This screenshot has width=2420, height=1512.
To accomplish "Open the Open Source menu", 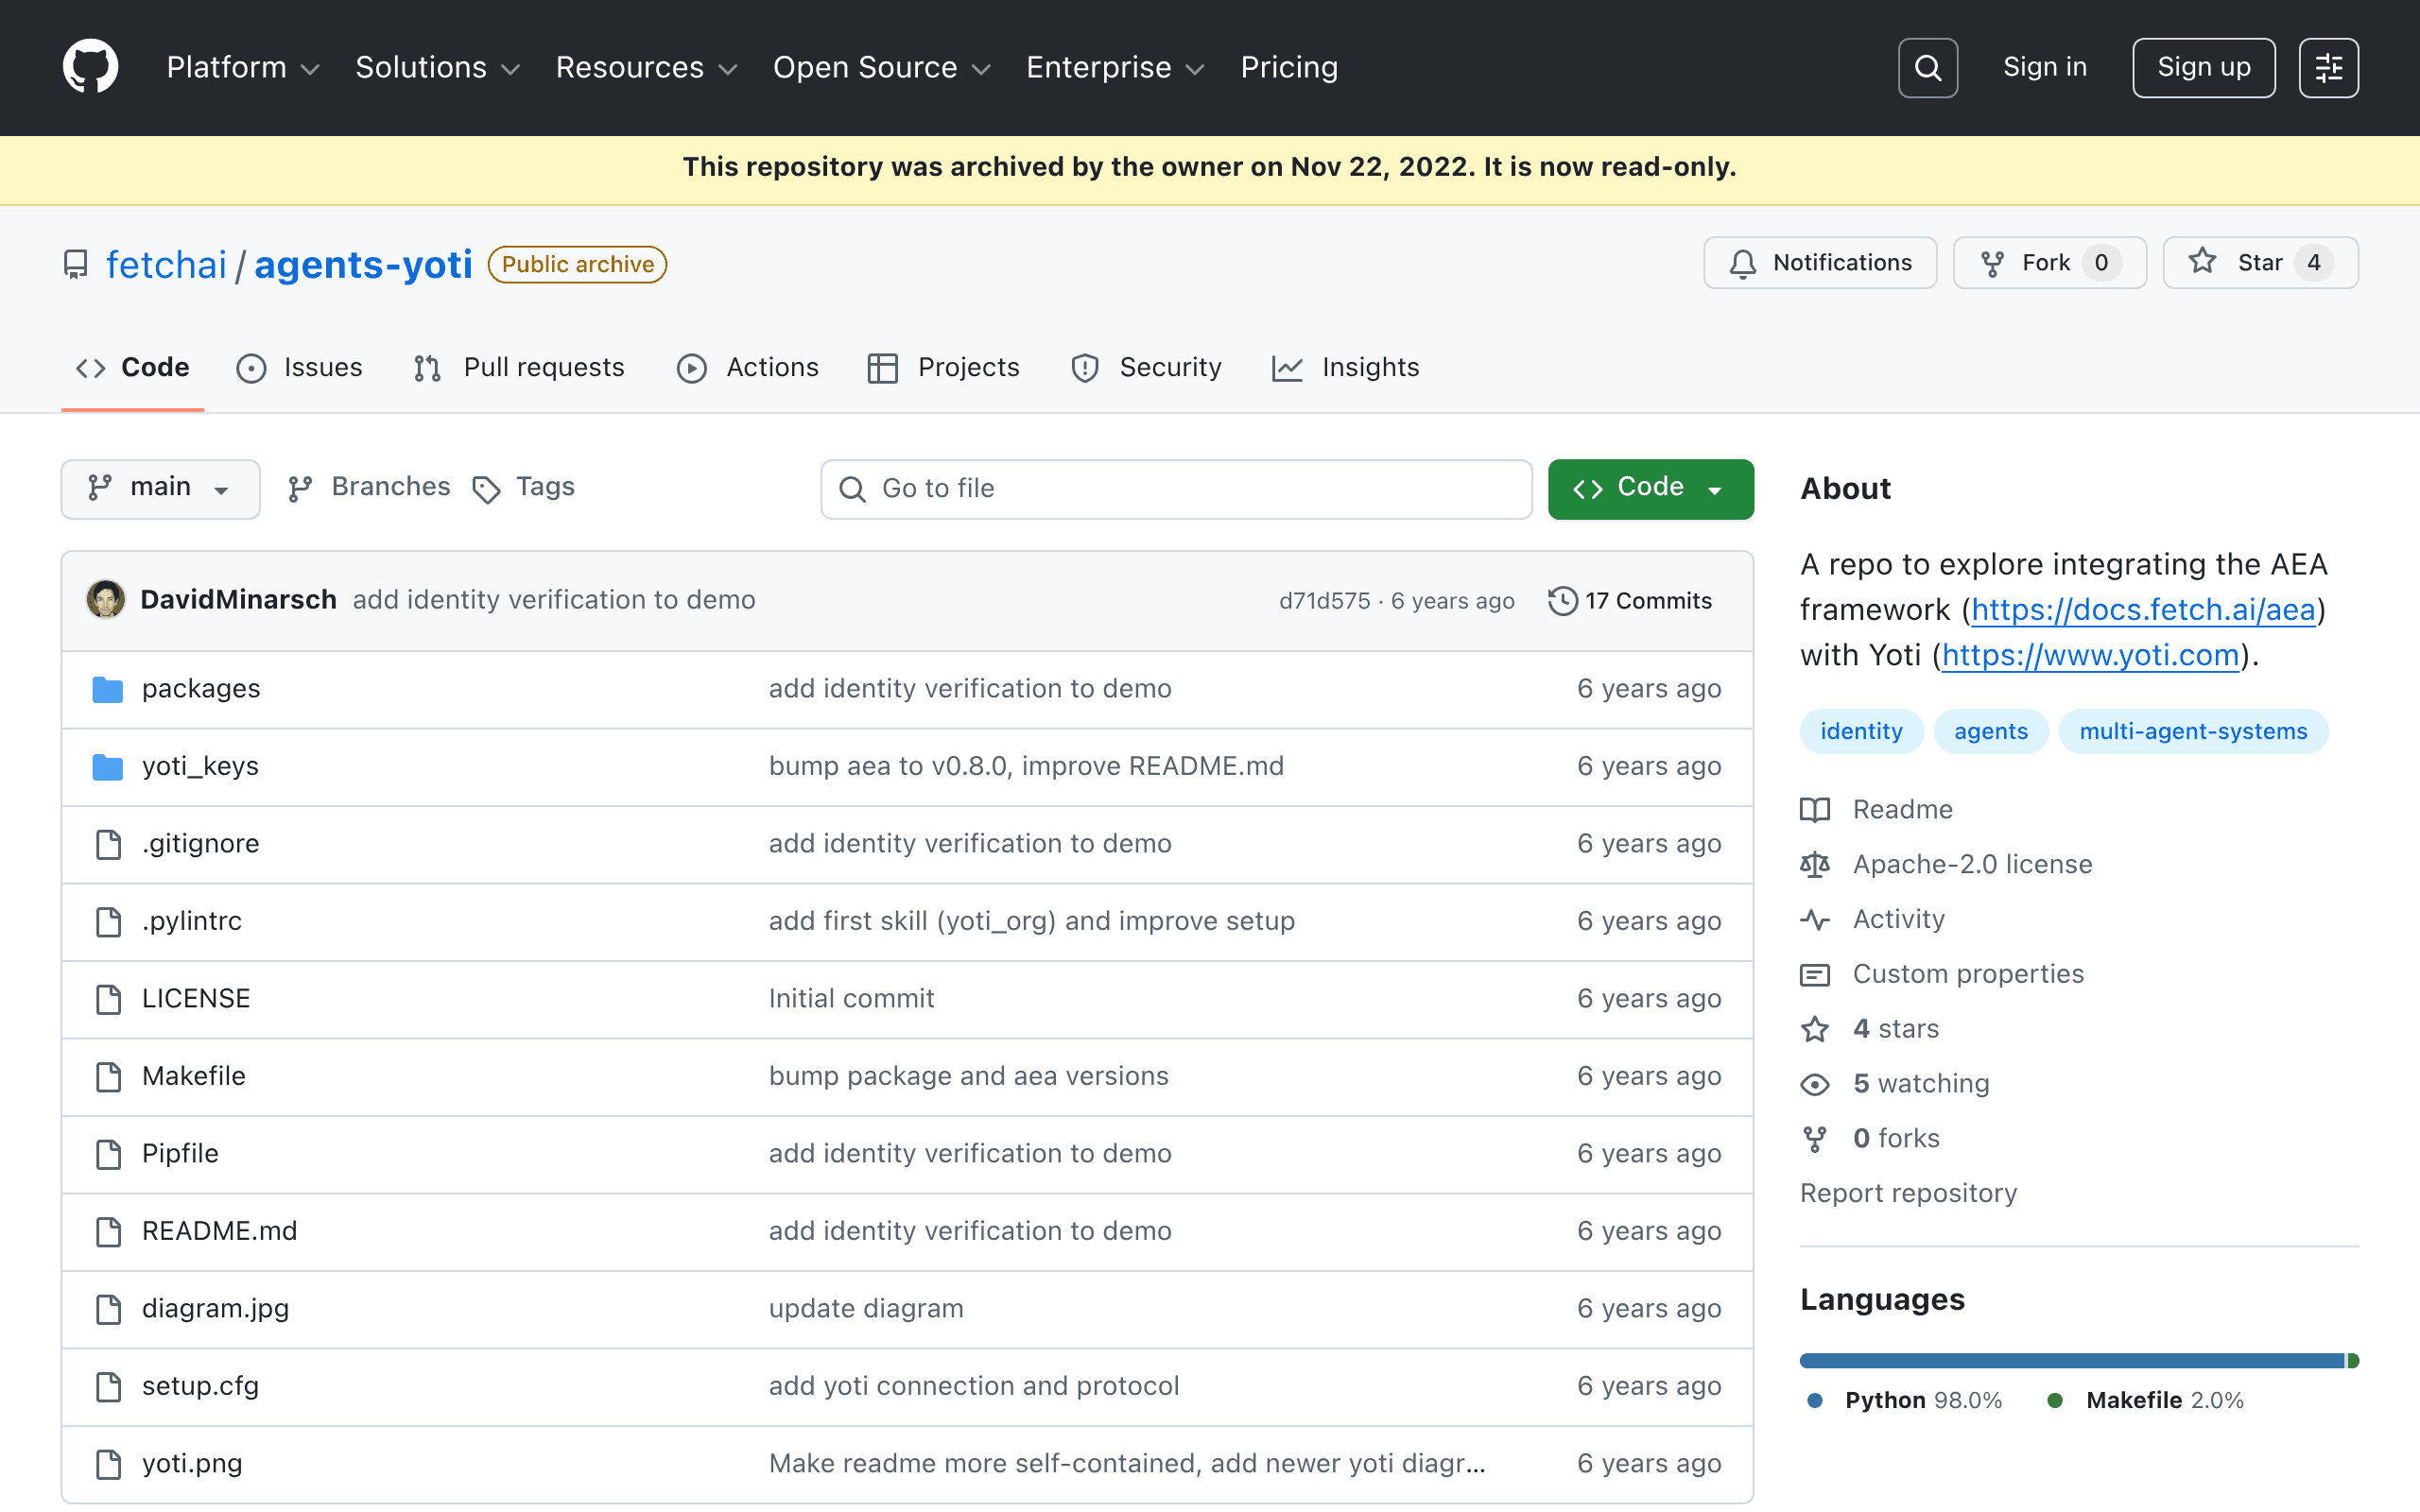I will (881, 67).
